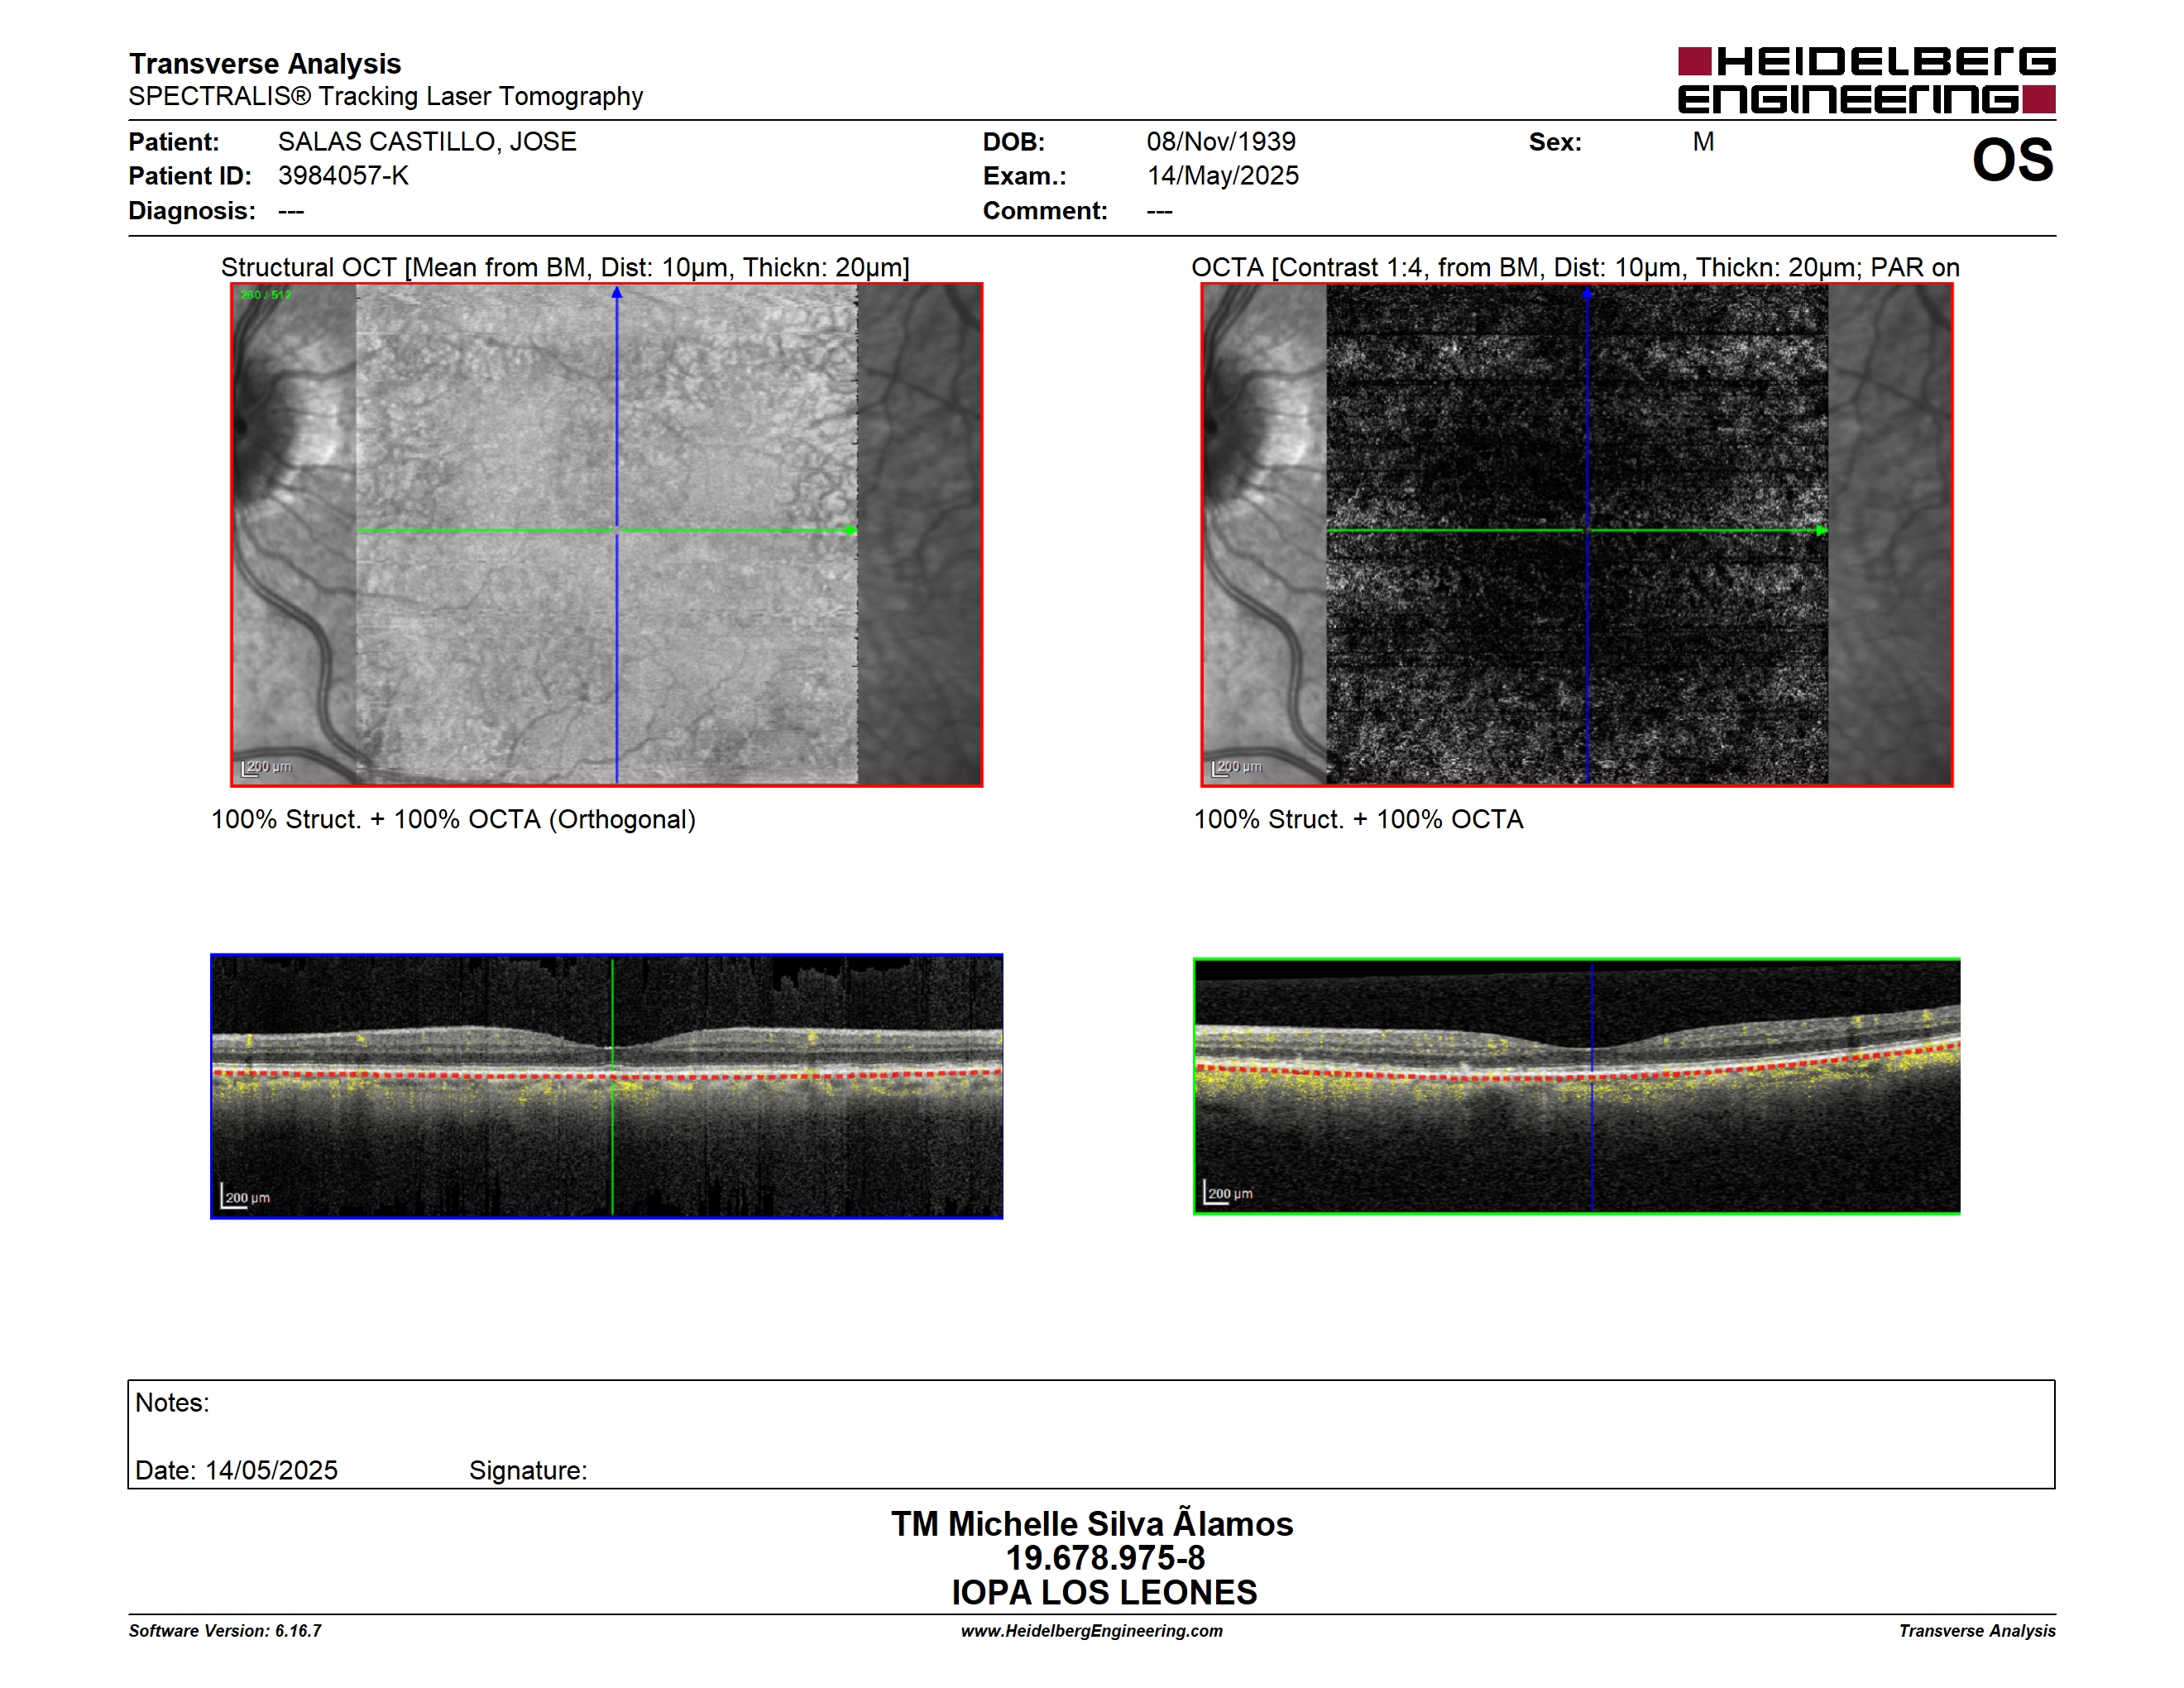This screenshot has height=1688, width=2184.
Task: Click the '100% Struct. + 100% OCTA' label under OCTA image
Action: coord(1358,819)
